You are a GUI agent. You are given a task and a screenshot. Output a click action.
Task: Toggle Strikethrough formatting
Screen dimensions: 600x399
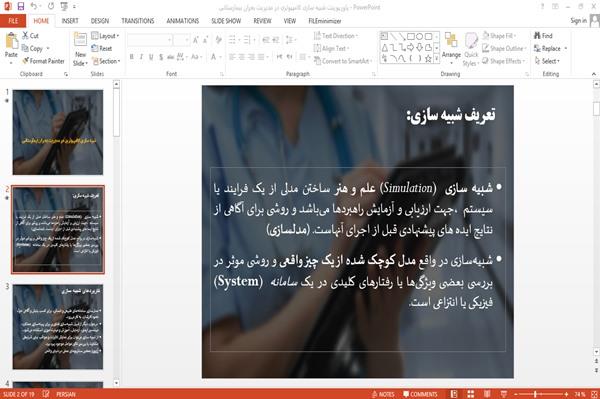click(x=170, y=57)
